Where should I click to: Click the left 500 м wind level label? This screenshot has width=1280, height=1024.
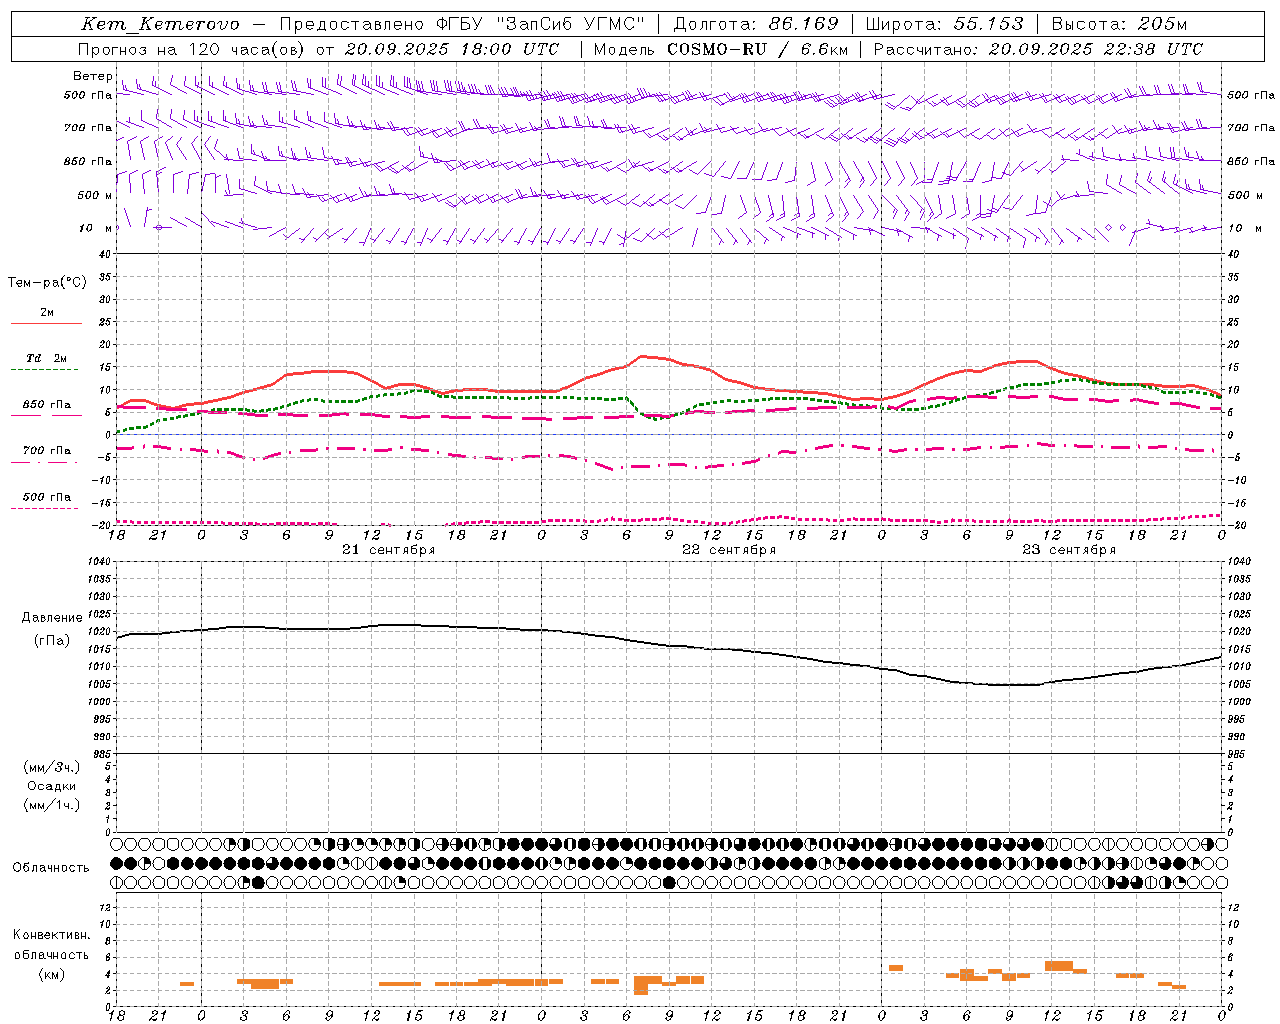tap(94, 195)
